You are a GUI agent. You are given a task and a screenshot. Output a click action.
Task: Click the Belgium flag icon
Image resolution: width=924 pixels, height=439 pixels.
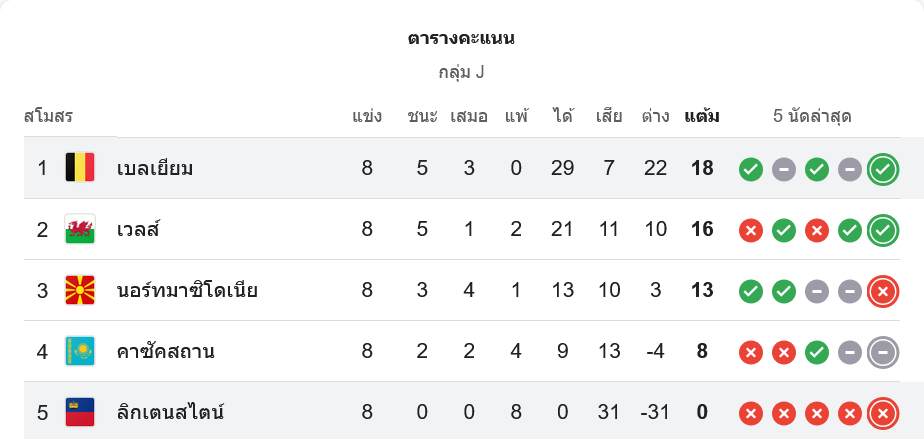click(79, 168)
